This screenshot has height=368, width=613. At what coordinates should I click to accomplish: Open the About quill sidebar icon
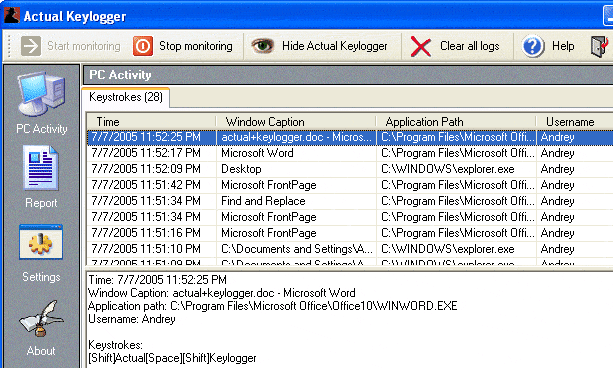41,318
